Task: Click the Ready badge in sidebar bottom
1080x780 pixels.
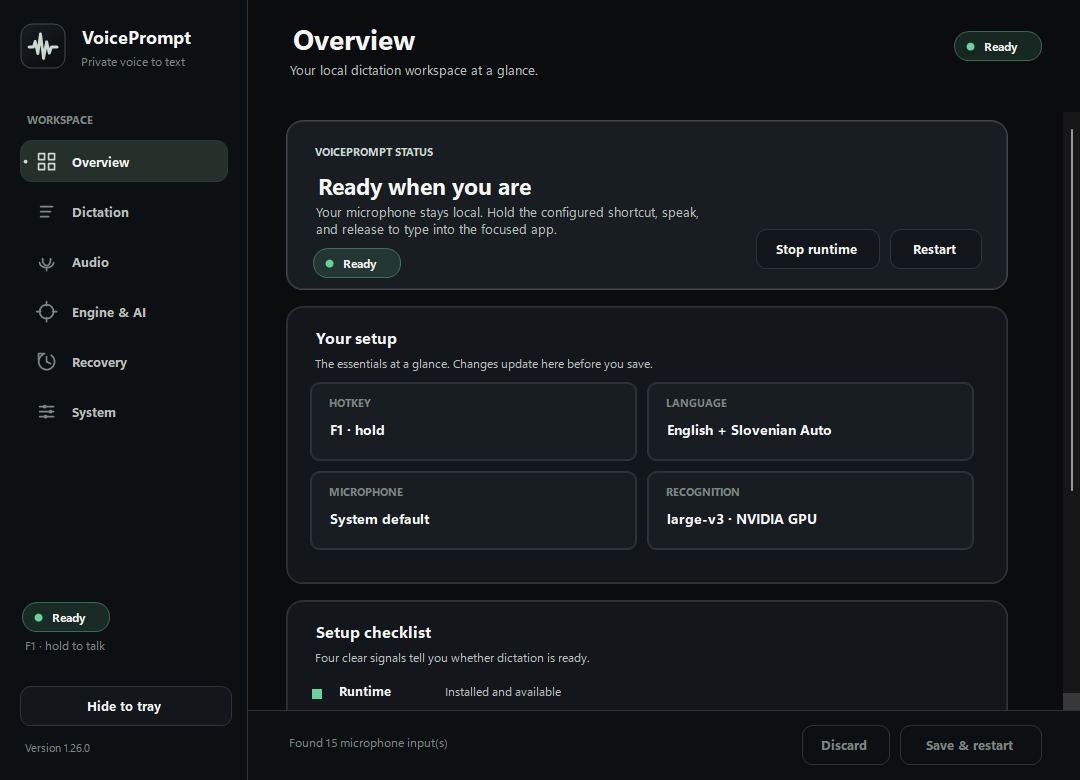Action: (65, 617)
